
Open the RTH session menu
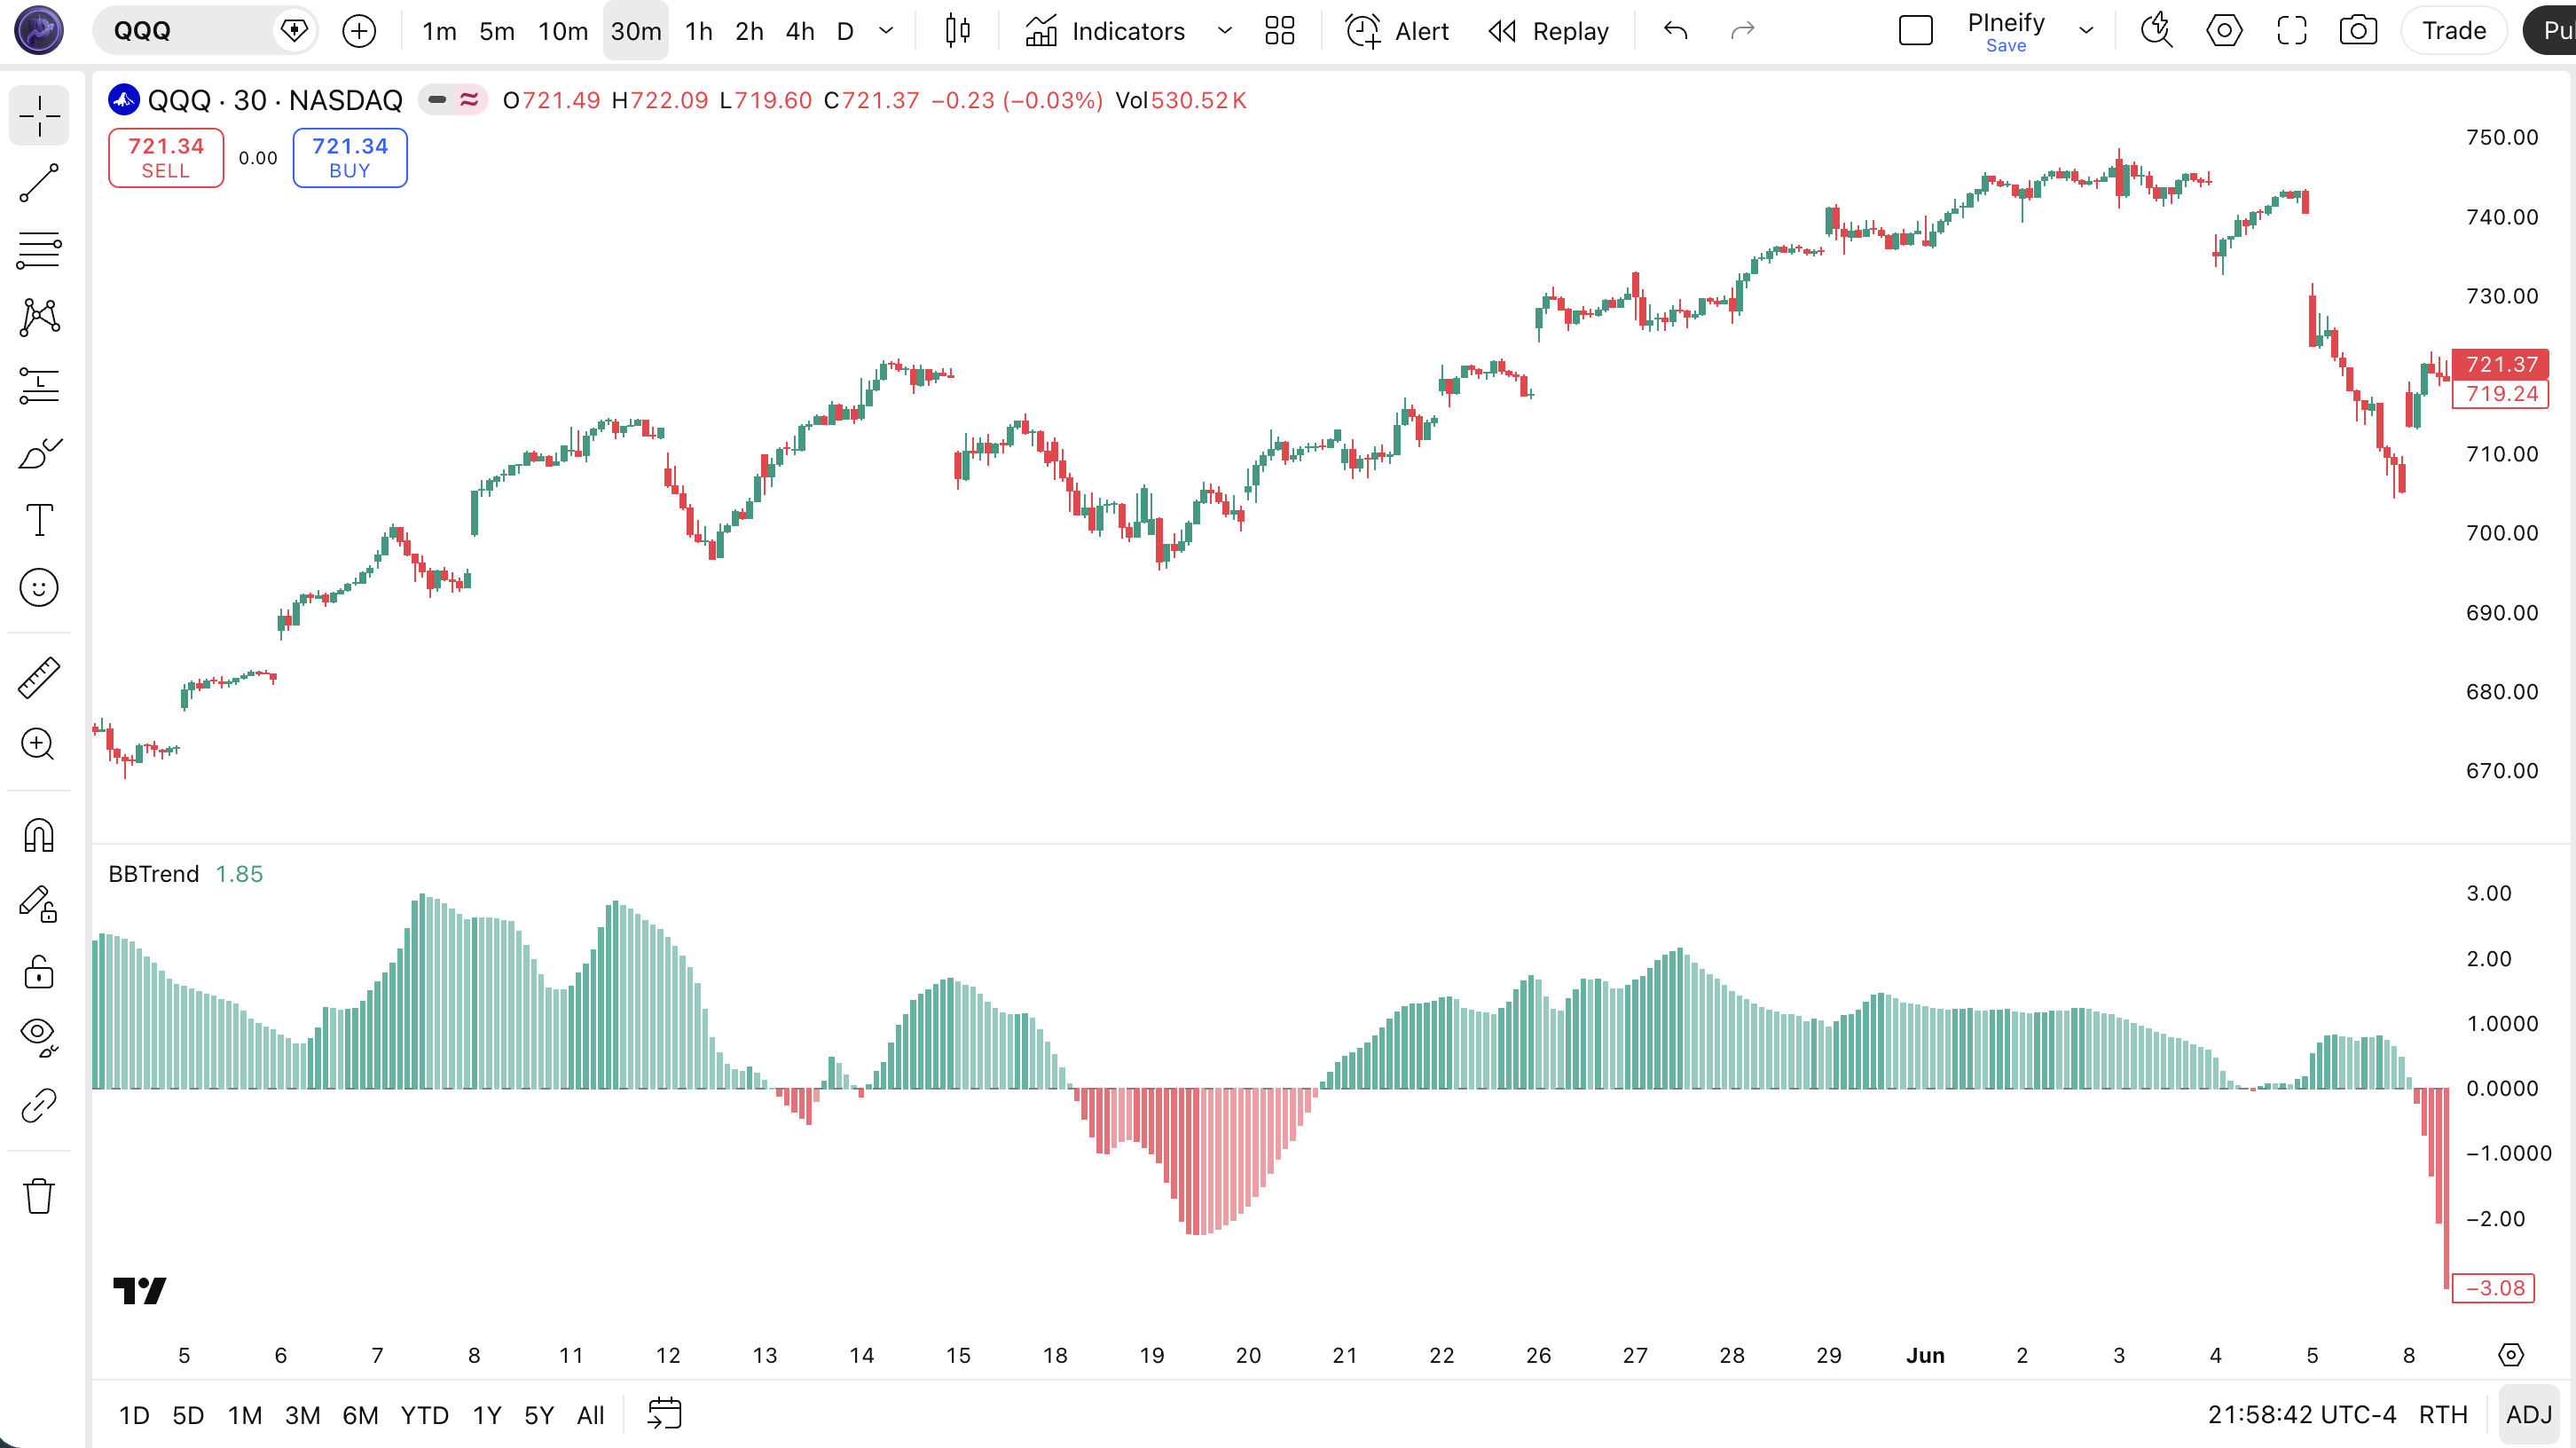click(2443, 1415)
